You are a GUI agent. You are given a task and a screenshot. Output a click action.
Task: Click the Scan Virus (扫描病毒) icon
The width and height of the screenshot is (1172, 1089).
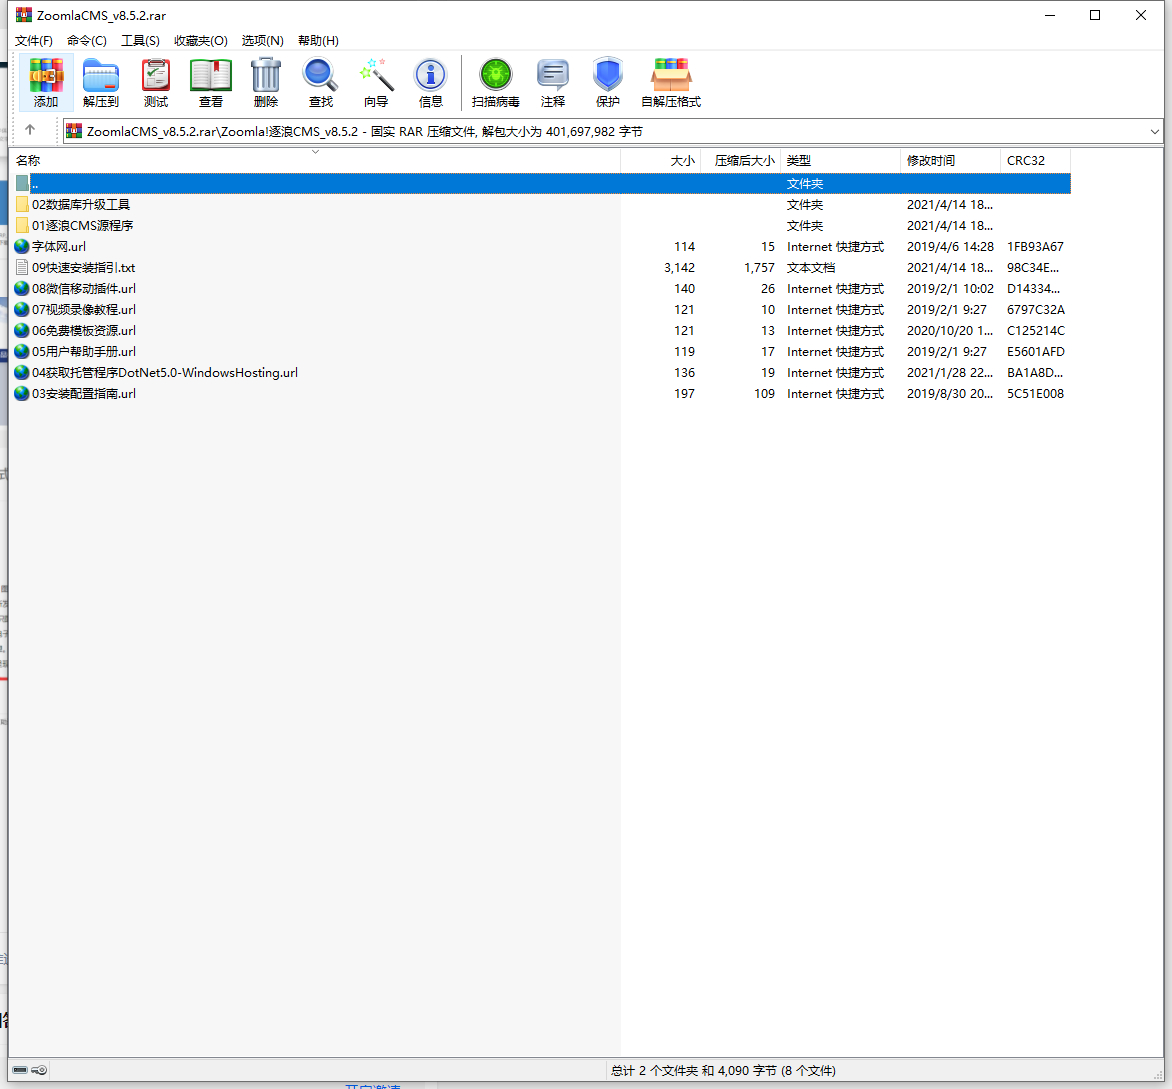(496, 83)
